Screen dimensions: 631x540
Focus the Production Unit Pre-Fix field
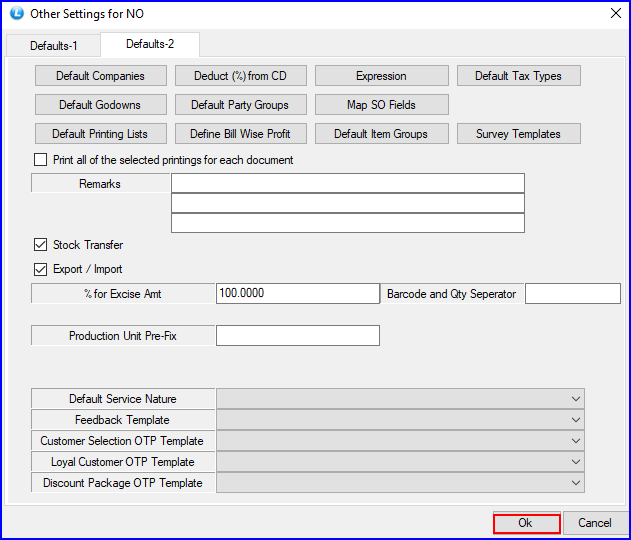[x=298, y=336]
